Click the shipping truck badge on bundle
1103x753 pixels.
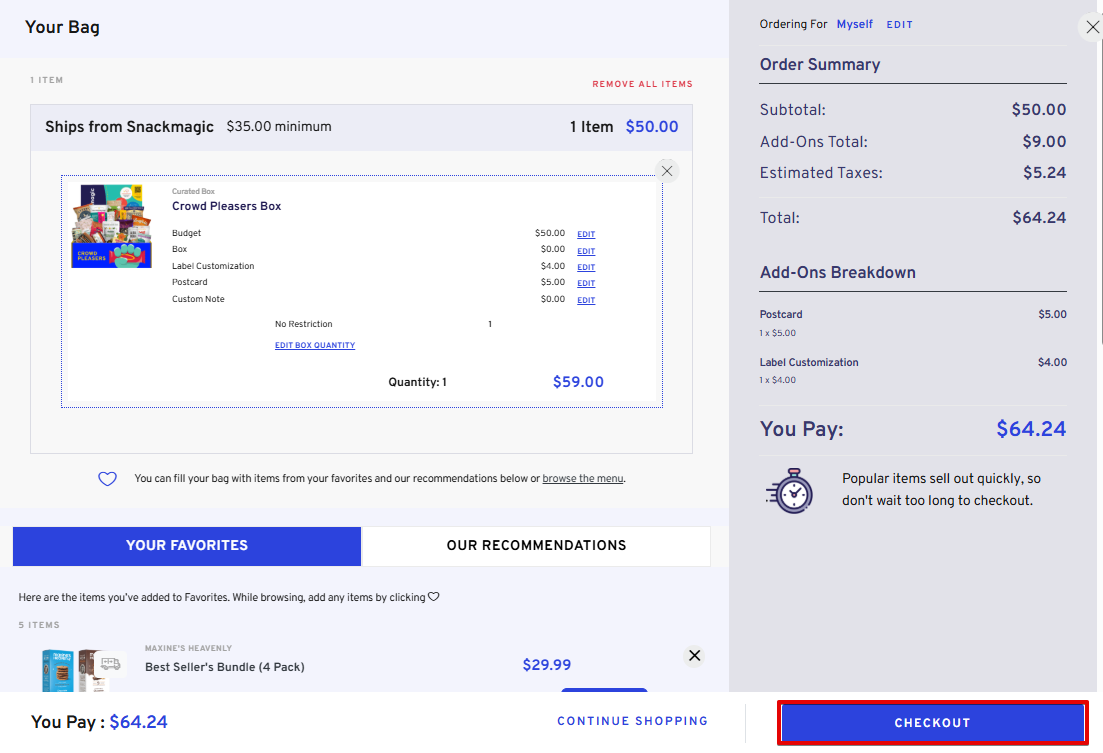click(110, 663)
